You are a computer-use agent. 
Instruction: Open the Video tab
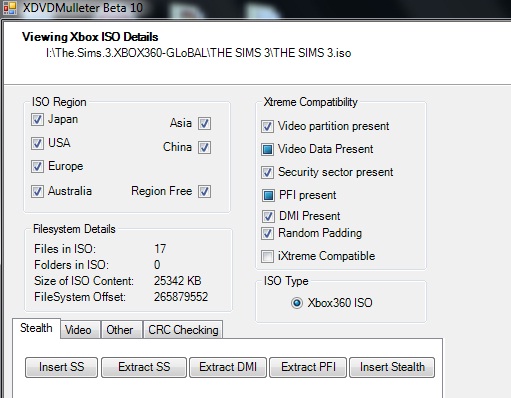coord(80,330)
